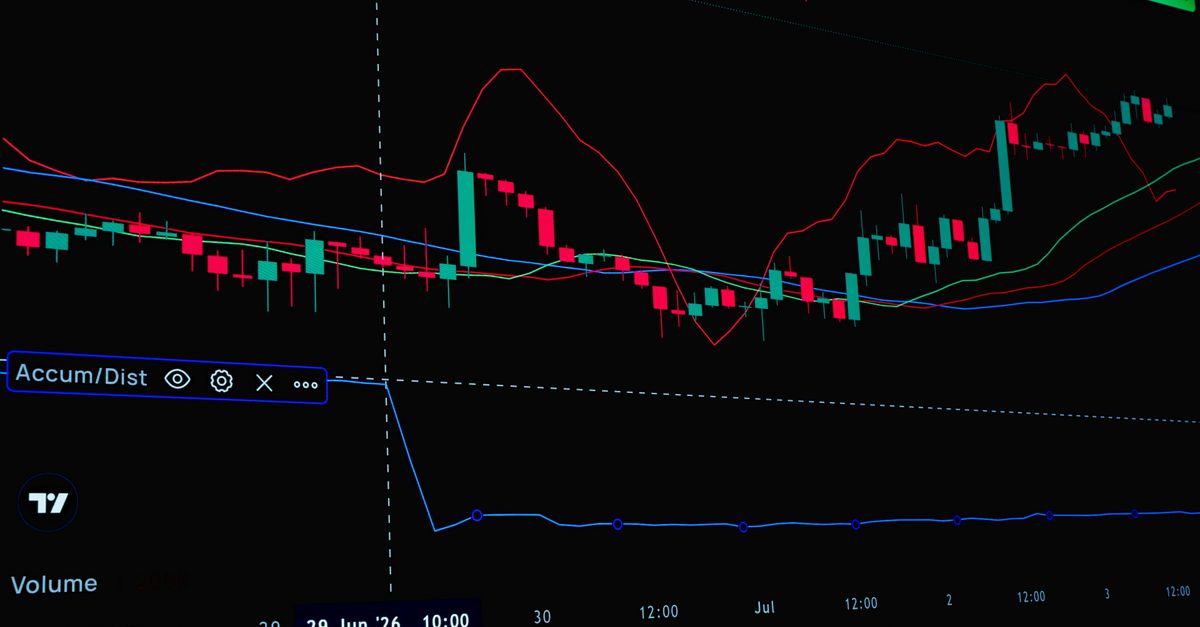Open Accum/Dist settings gear
Image resolution: width=1200 pixels, height=627 pixels.
[221, 380]
